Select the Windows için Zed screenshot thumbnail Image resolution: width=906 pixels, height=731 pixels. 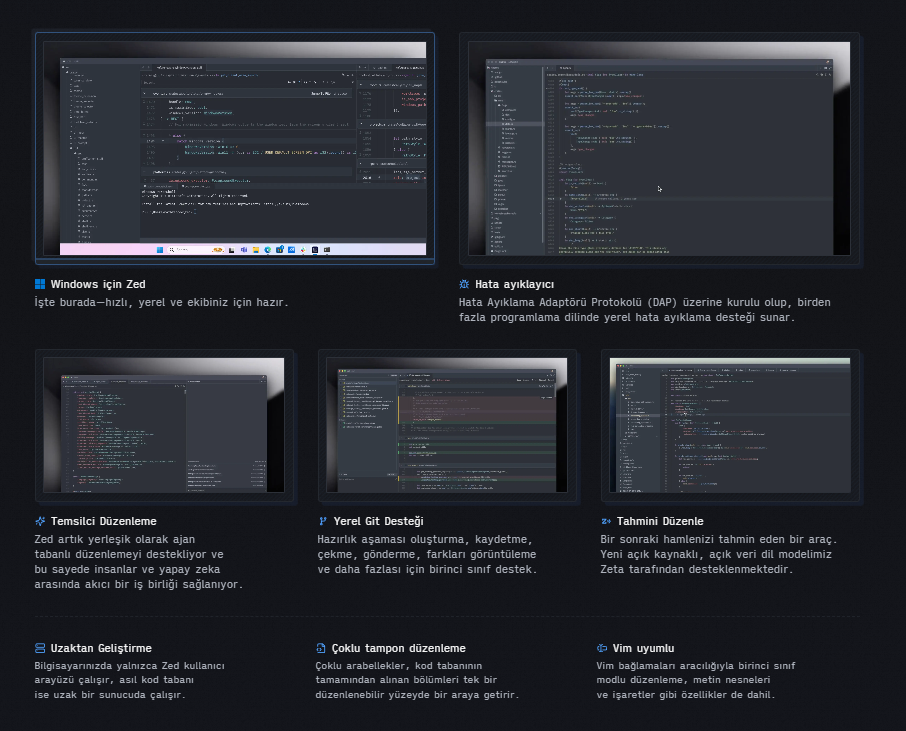(x=235, y=149)
